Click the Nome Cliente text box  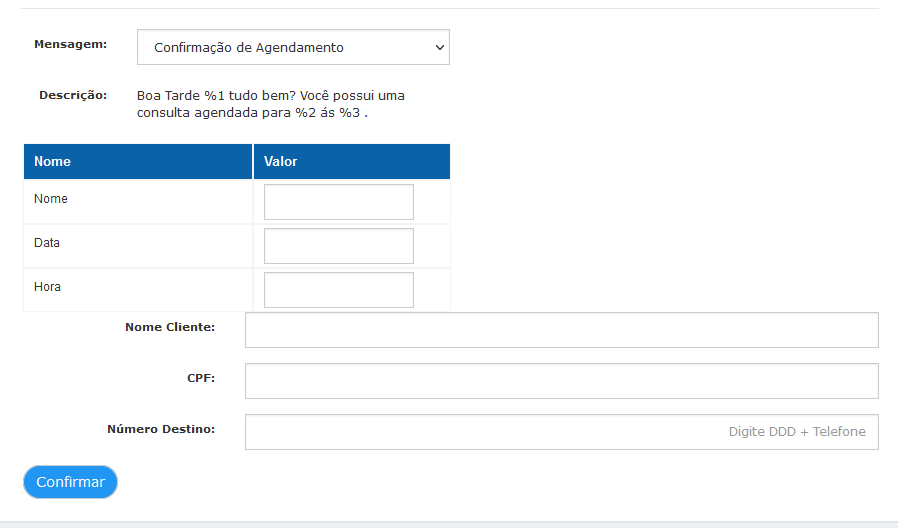coord(561,330)
